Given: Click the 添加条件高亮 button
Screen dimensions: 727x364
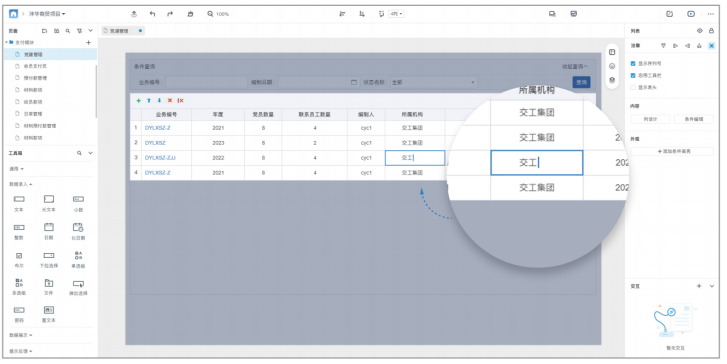Looking at the screenshot, I should click(672, 152).
